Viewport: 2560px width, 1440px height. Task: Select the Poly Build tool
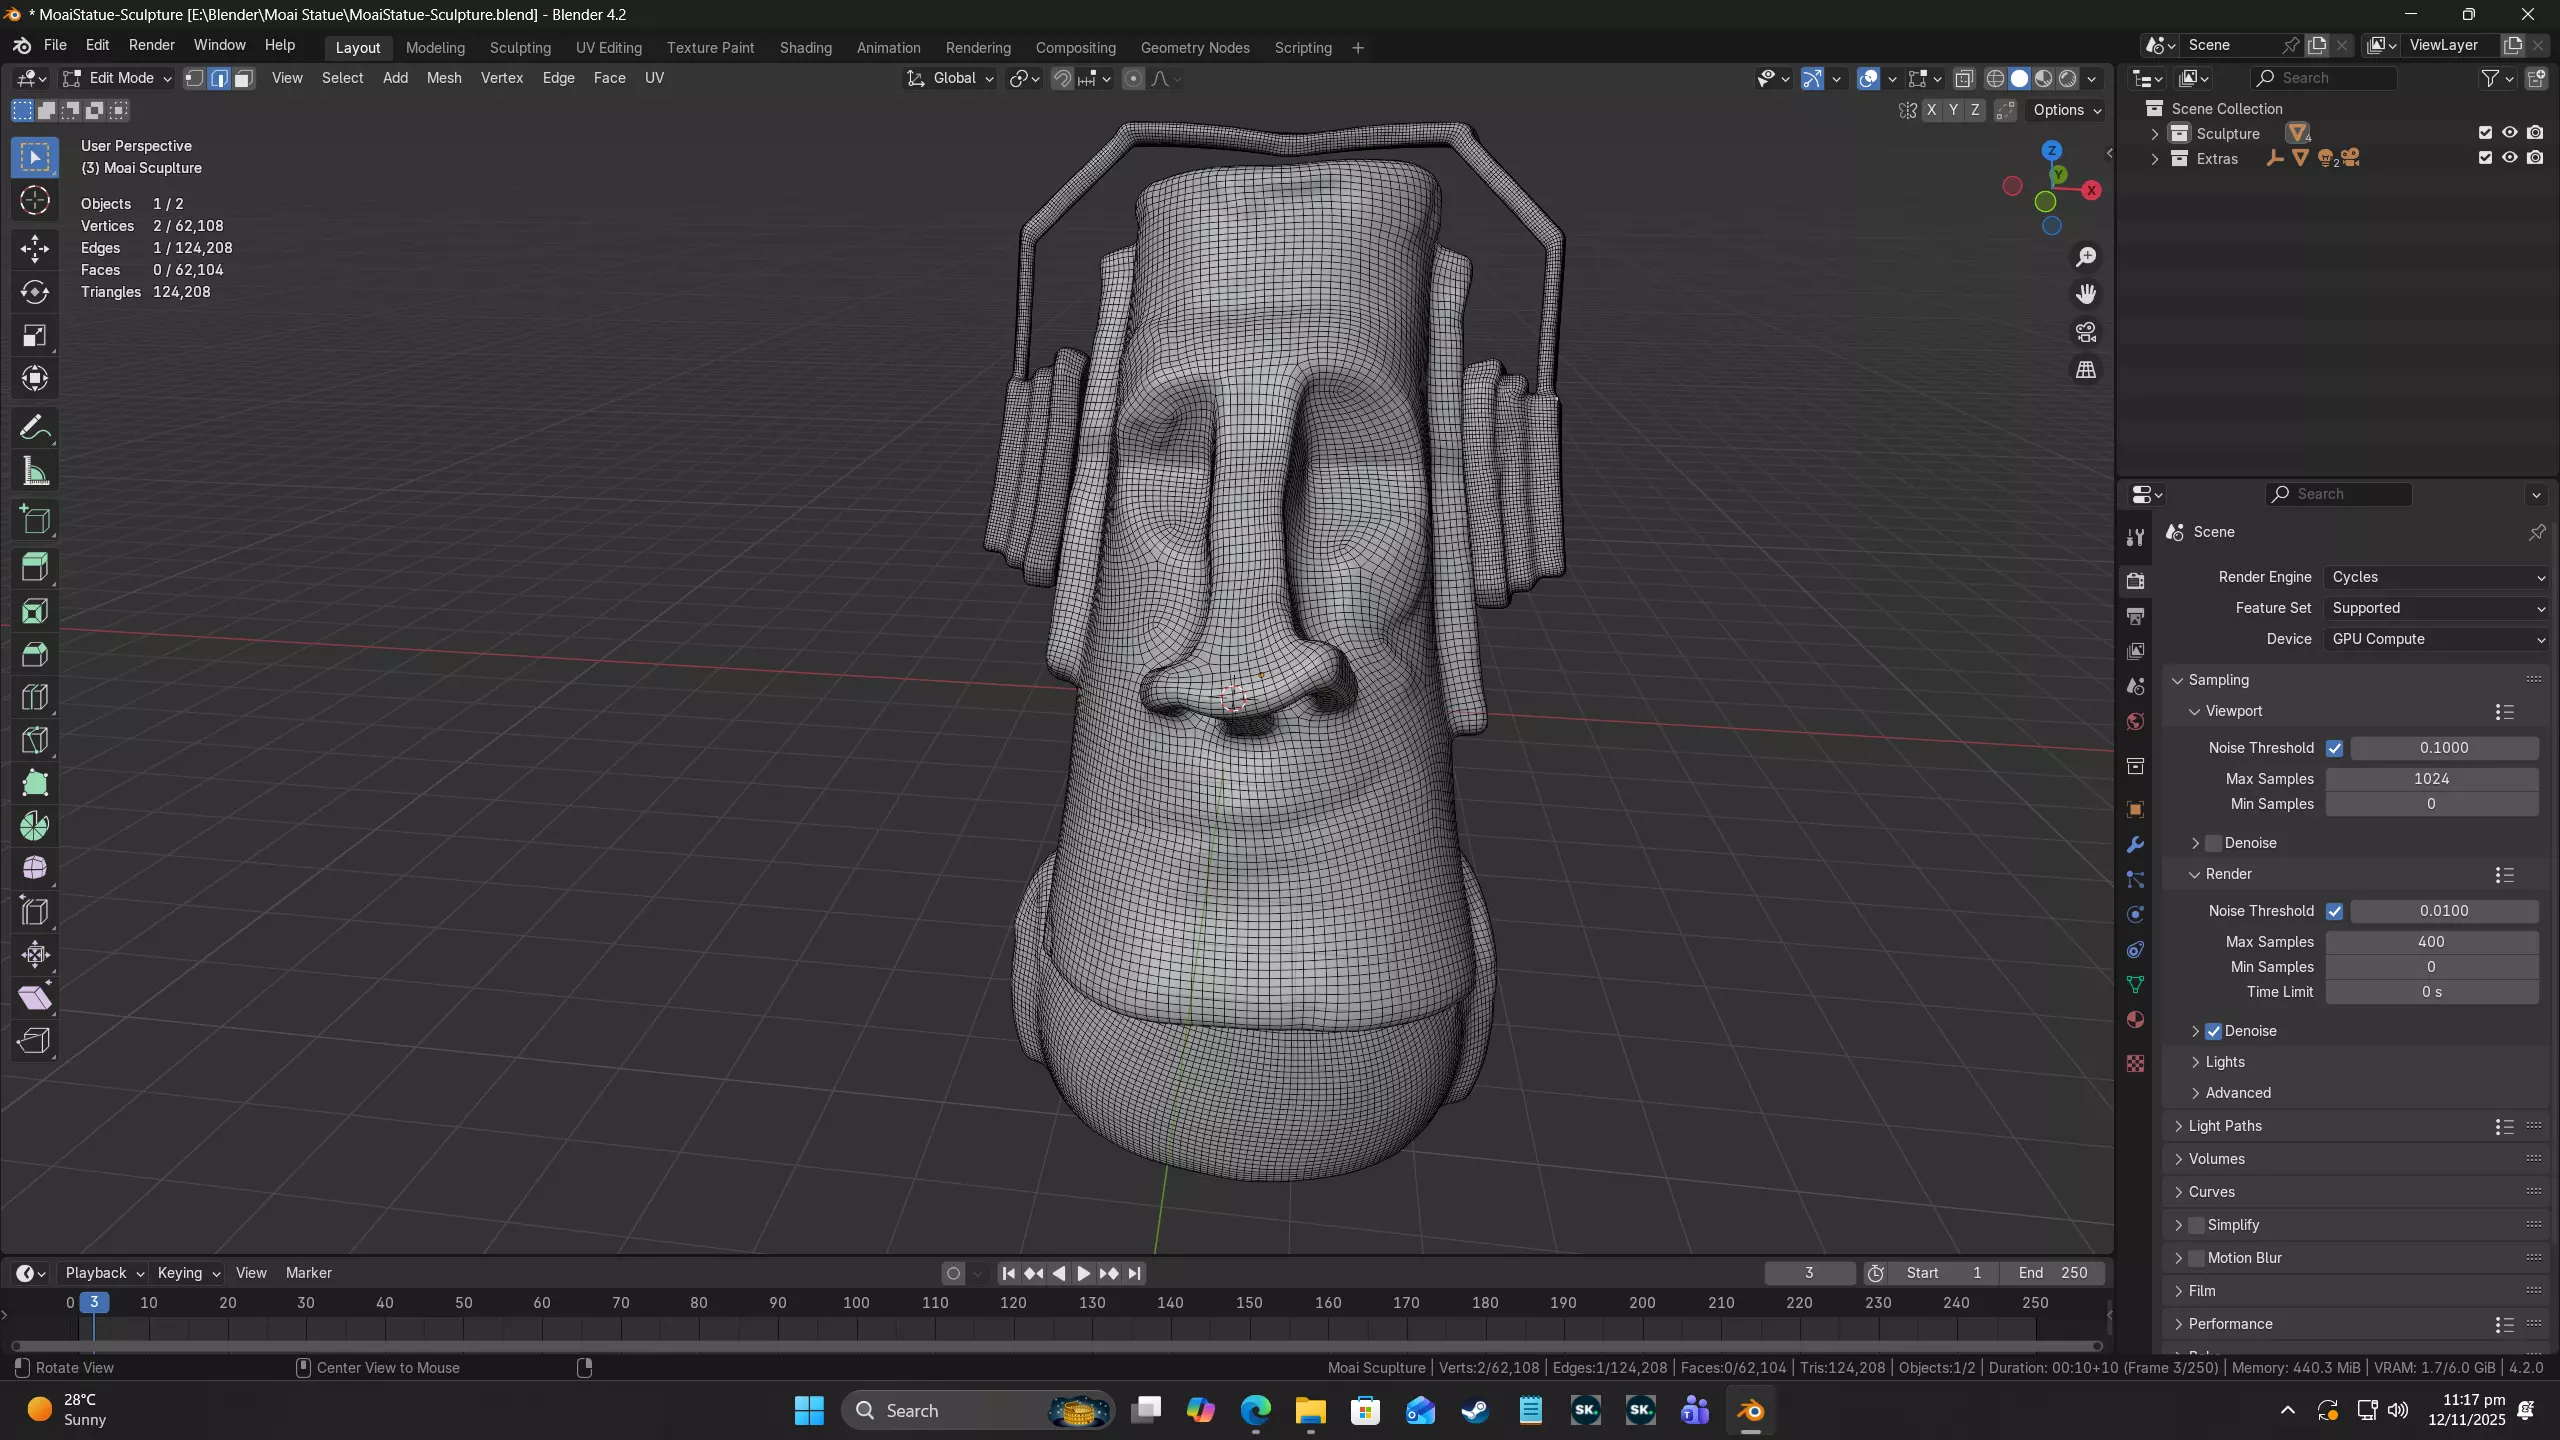(x=35, y=783)
